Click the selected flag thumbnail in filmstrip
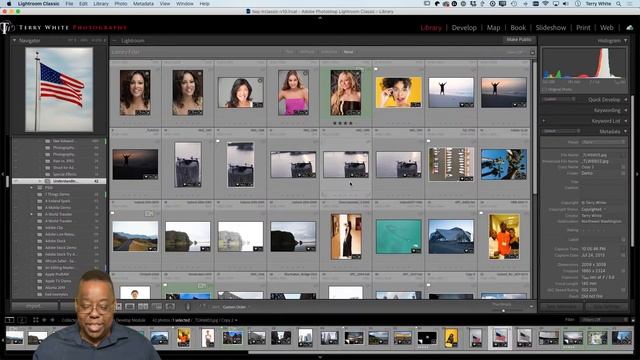The width and height of the screenshot is (640, 360). [500, 338]
